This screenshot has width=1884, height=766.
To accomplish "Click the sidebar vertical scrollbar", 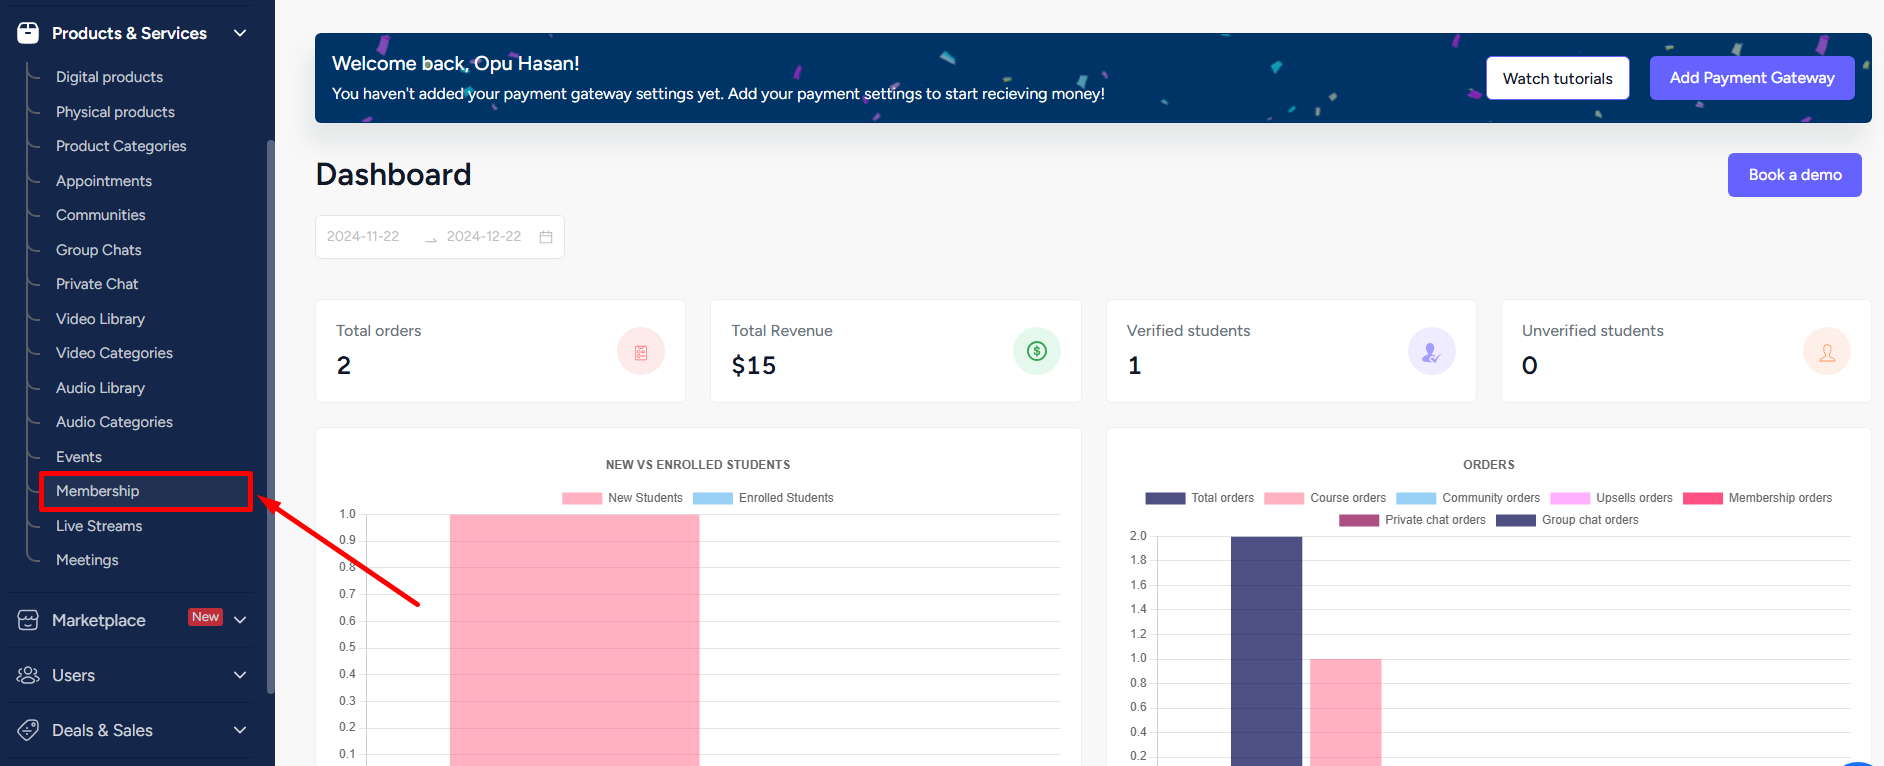I will (270, 415).
